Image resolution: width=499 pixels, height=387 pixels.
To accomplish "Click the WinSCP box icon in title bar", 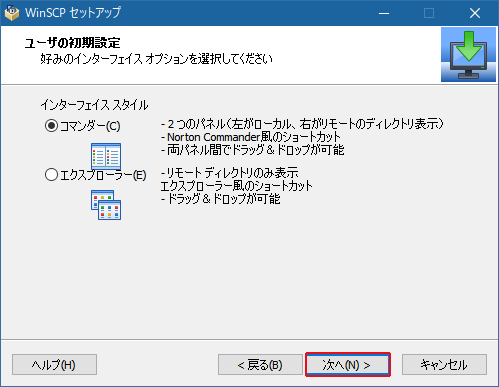I will (x=12, y=13).
